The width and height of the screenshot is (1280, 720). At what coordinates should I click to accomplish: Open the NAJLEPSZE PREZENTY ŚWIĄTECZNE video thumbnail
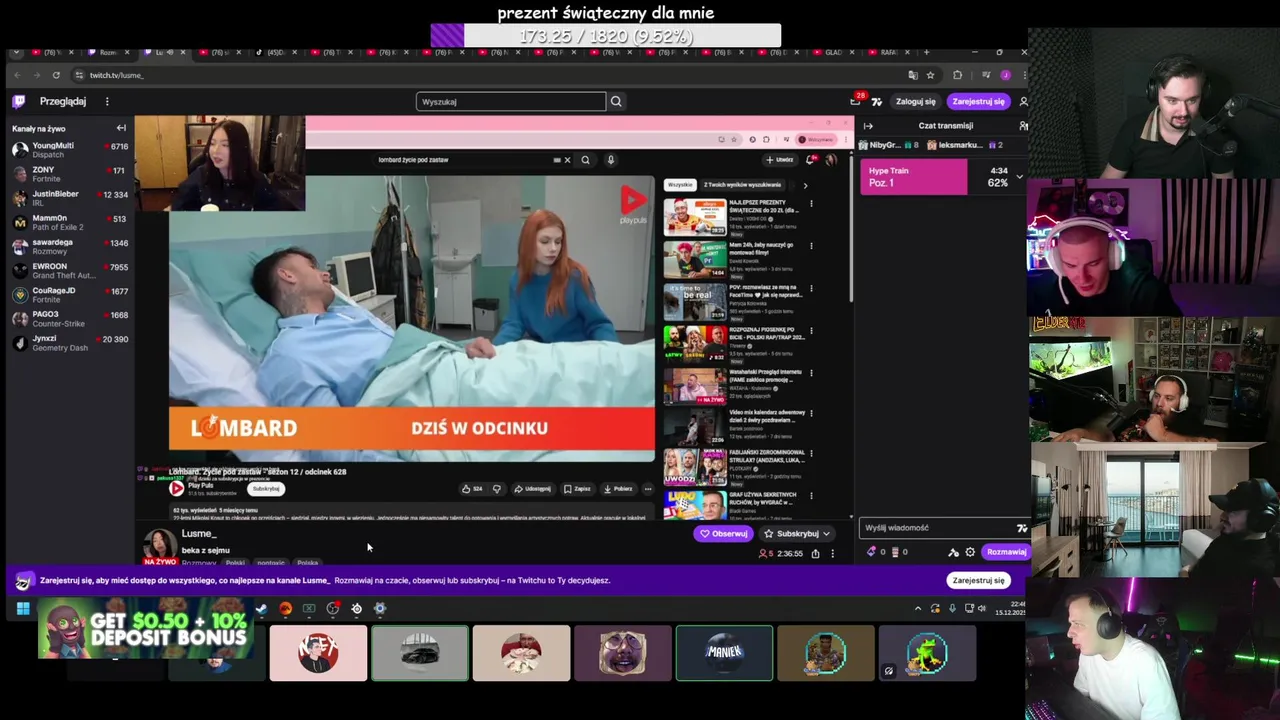point(695,217)
